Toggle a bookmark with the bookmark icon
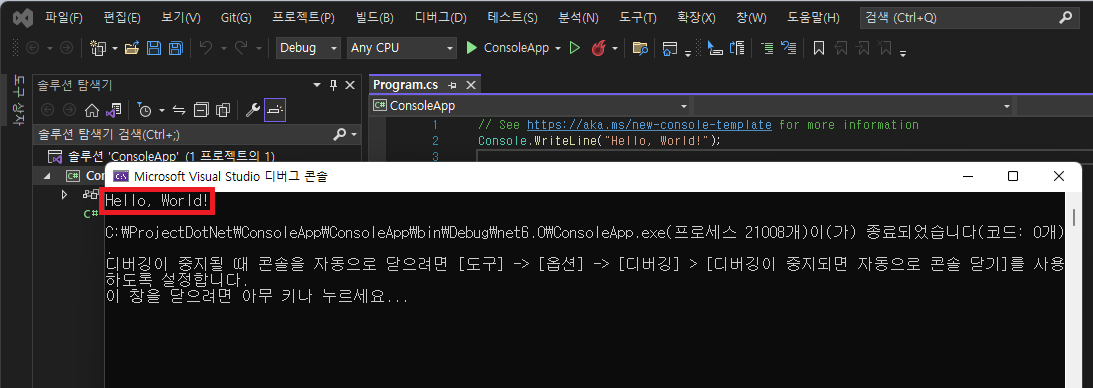 point(819,48)
